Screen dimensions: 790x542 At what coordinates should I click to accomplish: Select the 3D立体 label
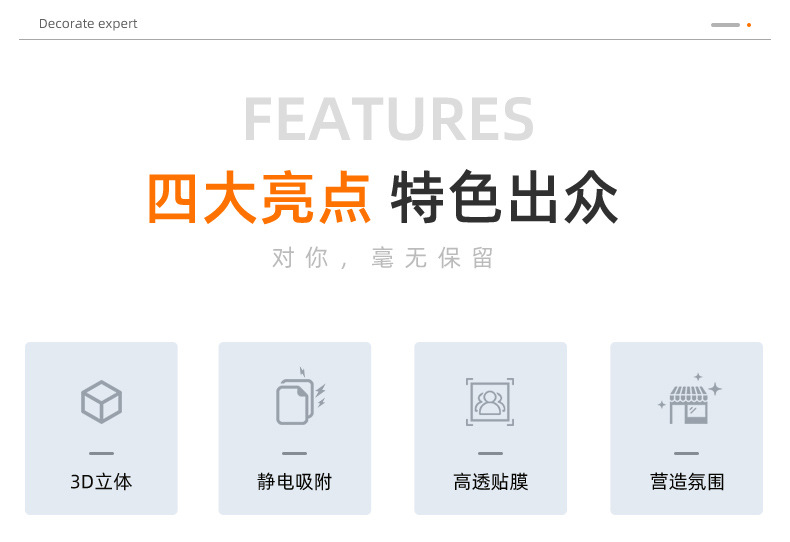pyautogui.click(x=101, y=482)
